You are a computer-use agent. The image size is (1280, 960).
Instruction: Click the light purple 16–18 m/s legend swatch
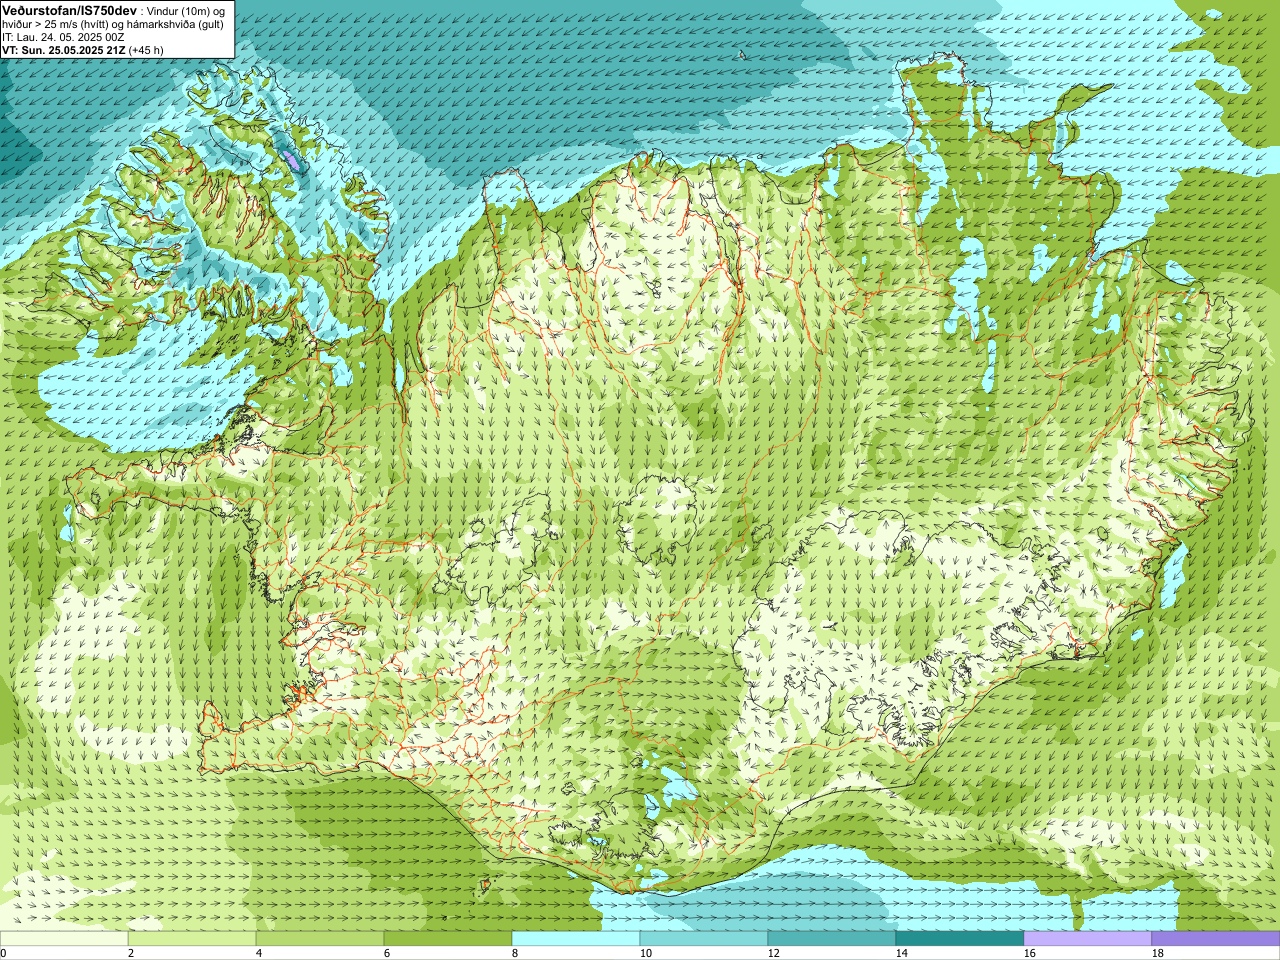[x=1088, y=939]
